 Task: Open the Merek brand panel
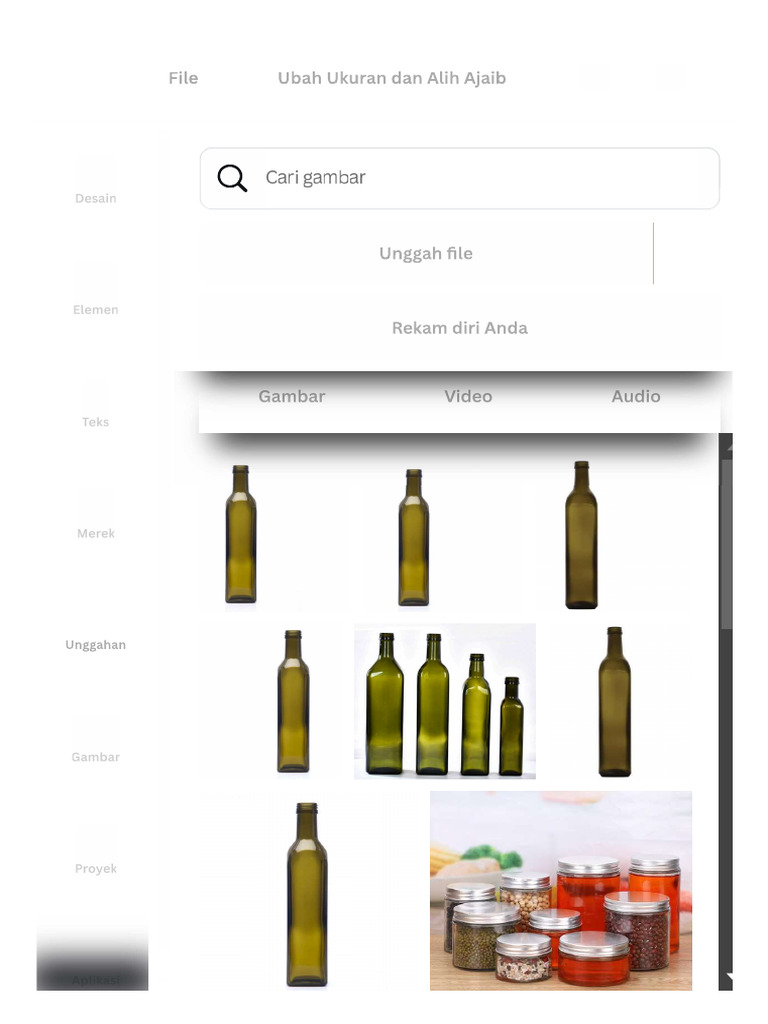95,516
